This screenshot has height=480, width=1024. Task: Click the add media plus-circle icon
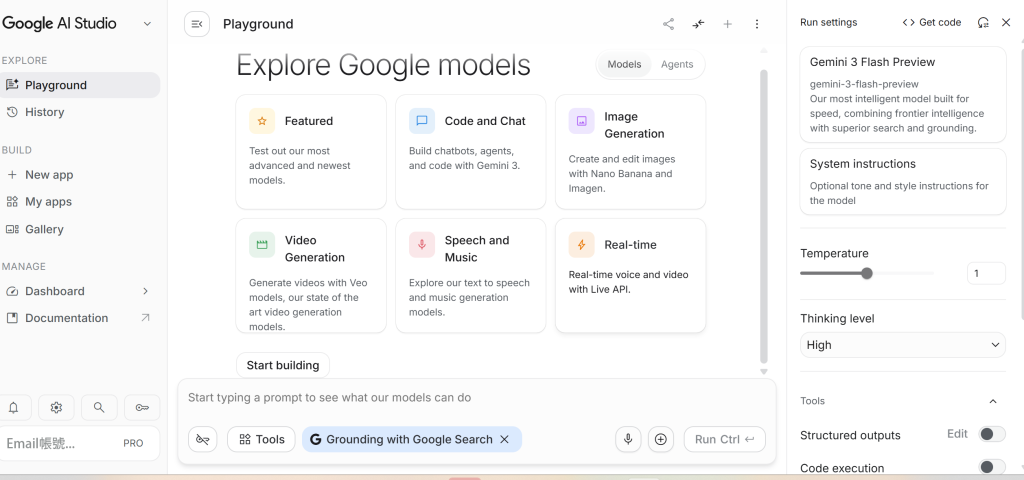pos(660,440)
